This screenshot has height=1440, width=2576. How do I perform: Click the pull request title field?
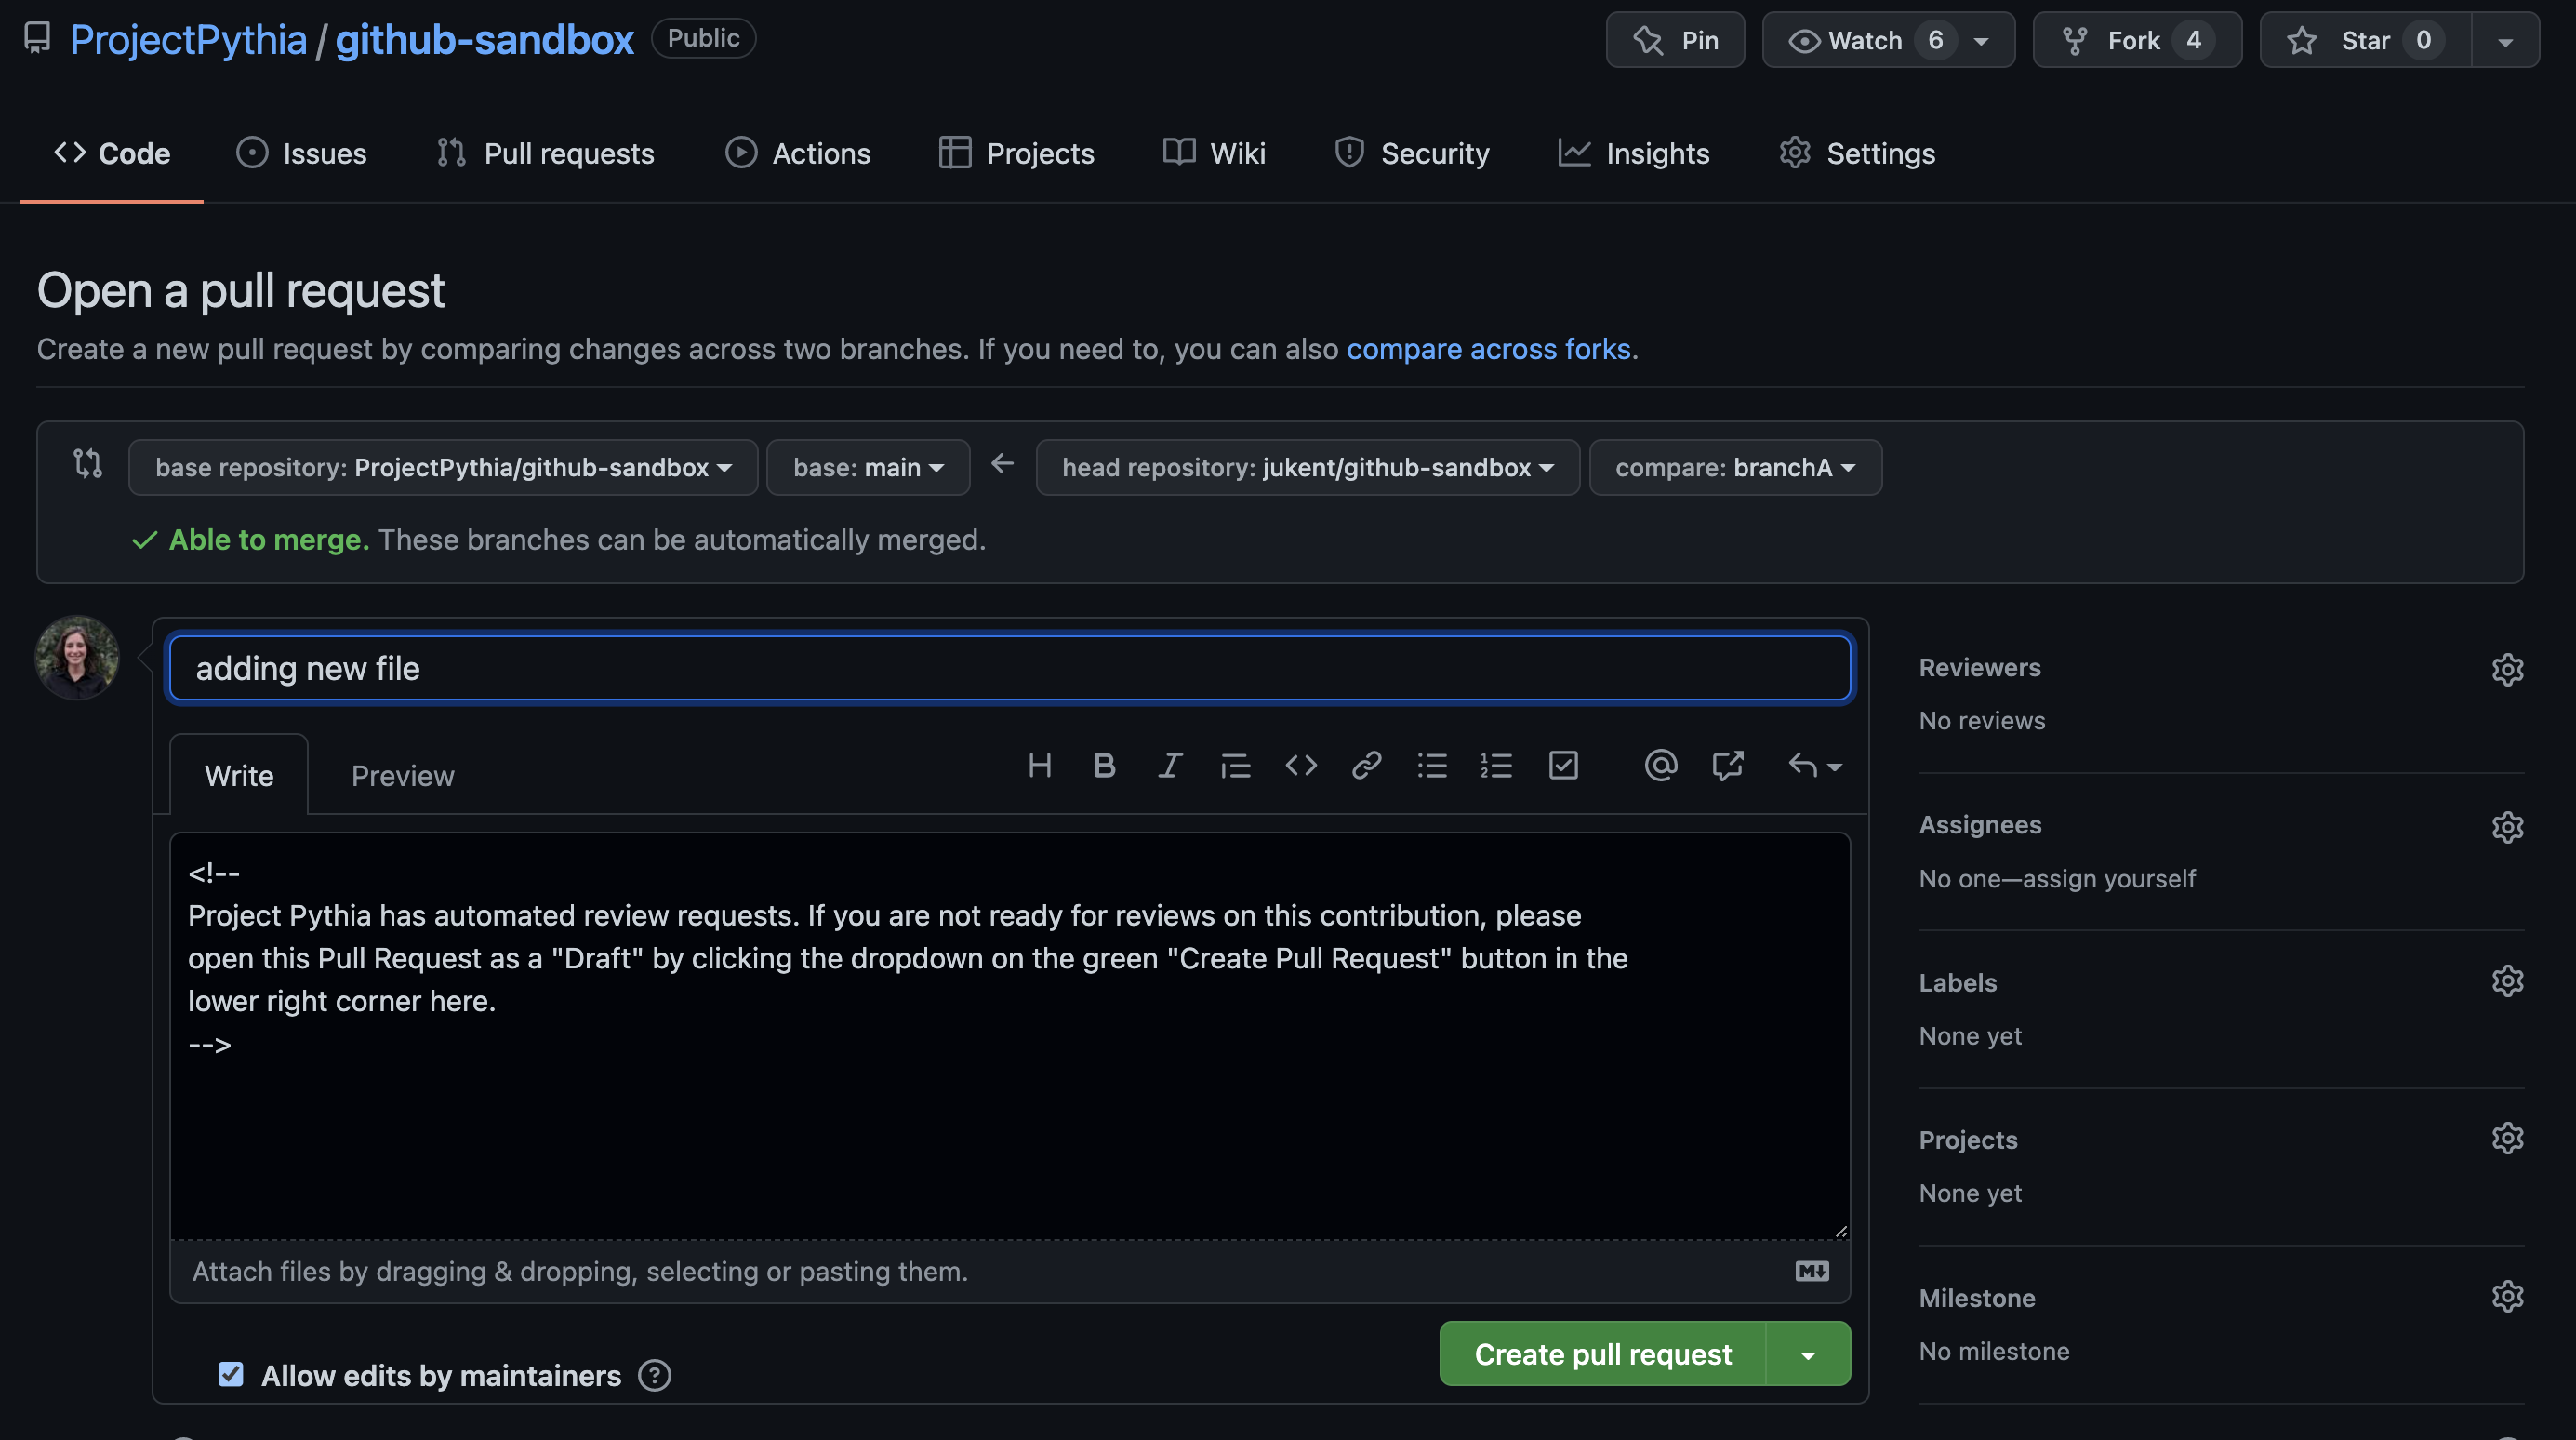1010,668
